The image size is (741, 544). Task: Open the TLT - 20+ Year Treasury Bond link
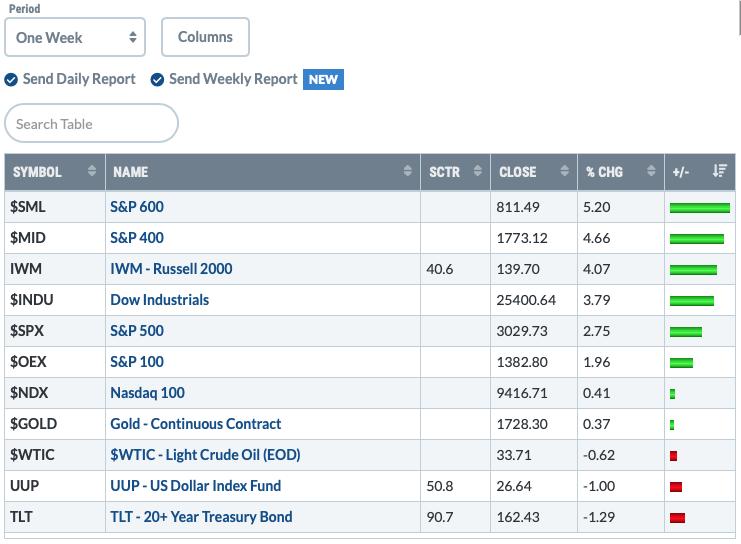click(x=201, y=517)
